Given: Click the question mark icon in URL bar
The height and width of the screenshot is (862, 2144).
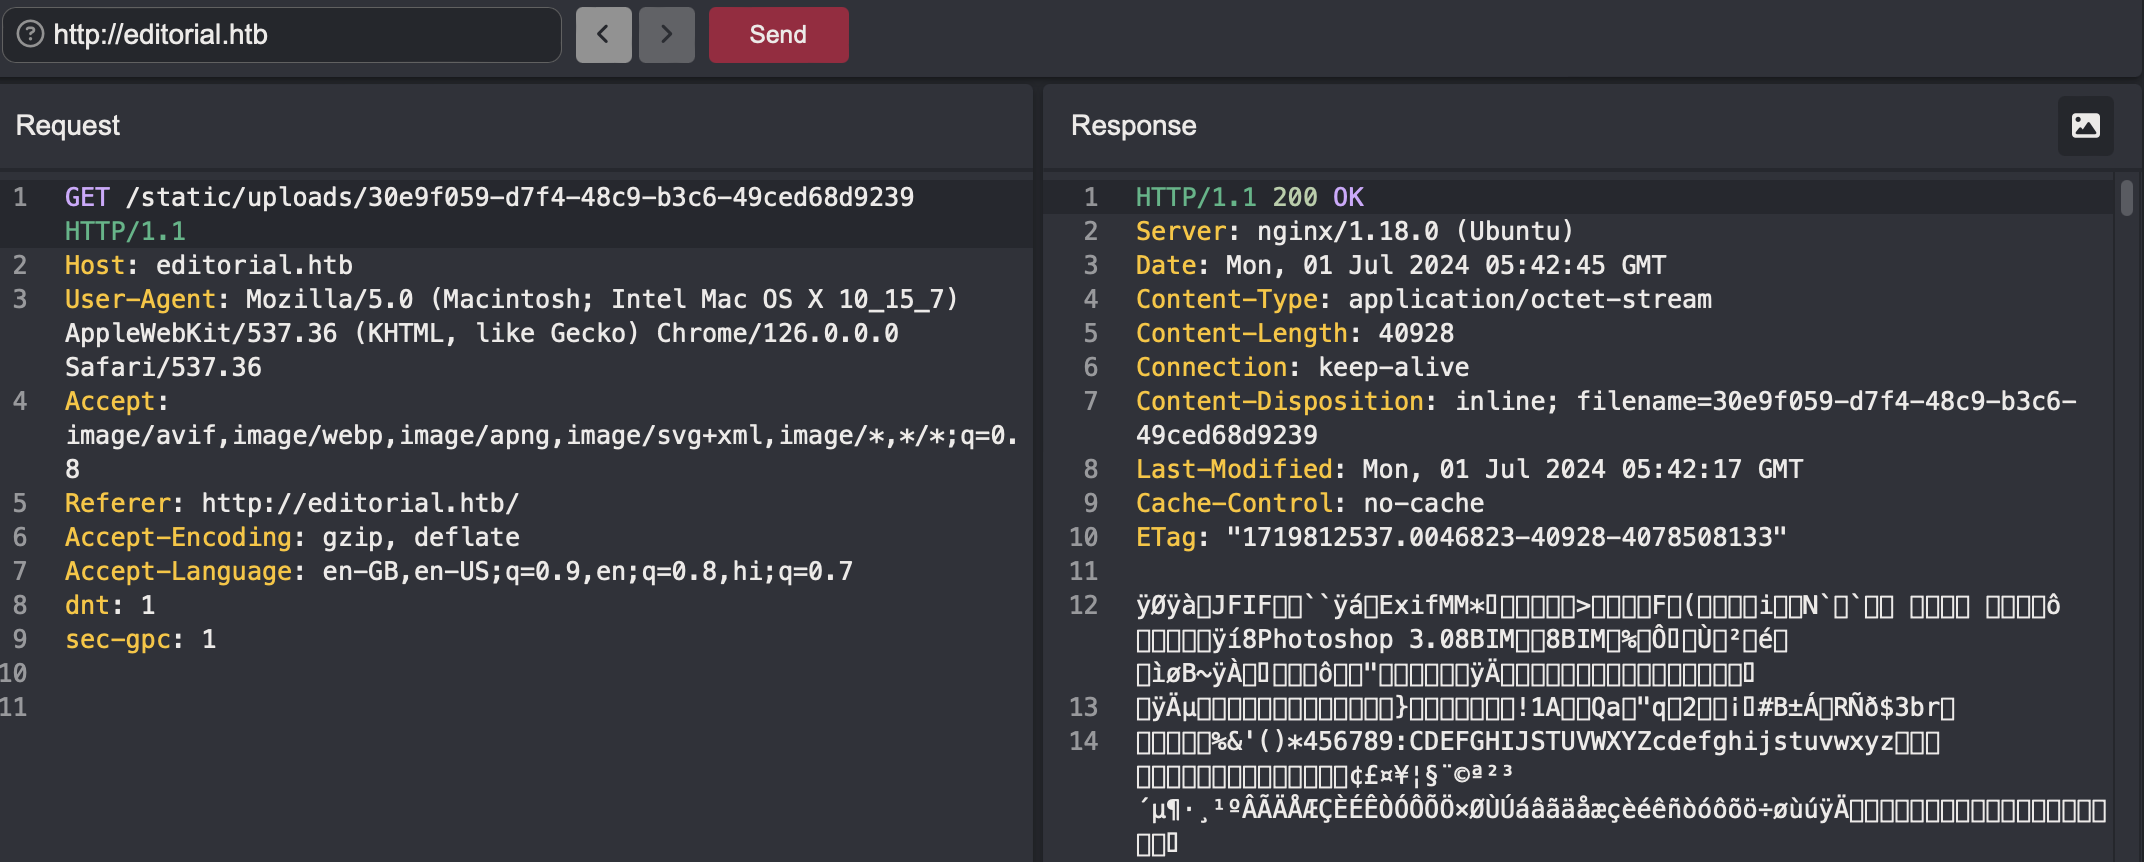Looking at the screenshot, I should point(31,35).
